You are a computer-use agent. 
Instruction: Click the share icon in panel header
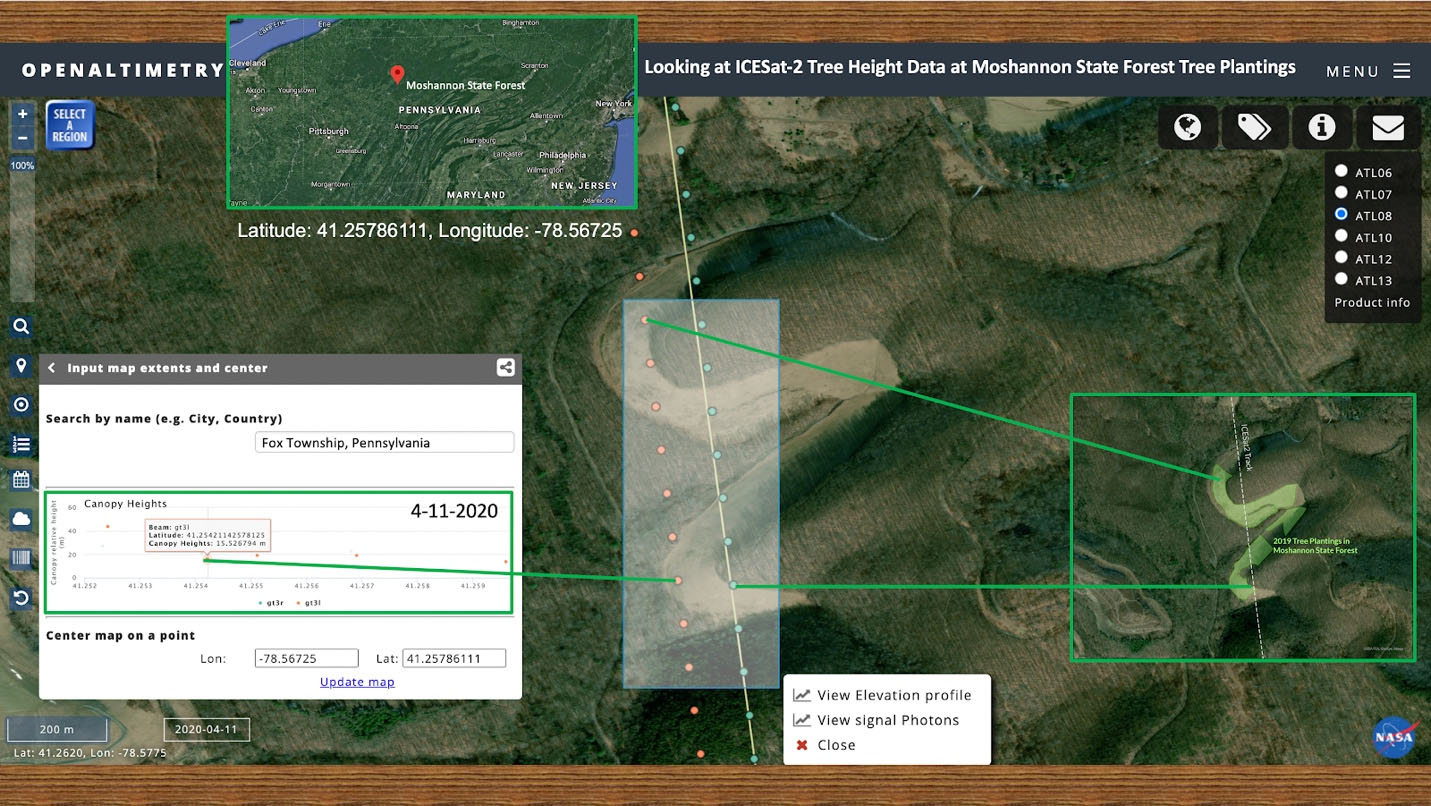pyautogui.click(x=505, y=368)
